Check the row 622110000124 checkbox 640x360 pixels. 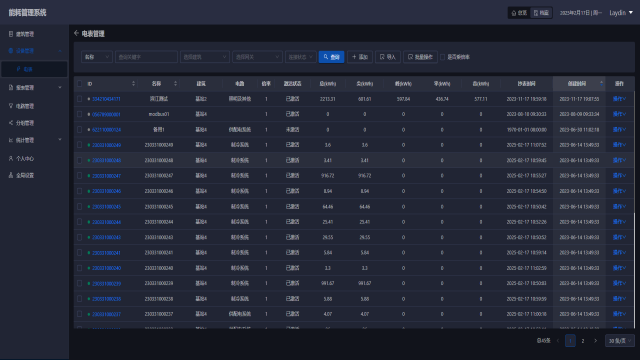click(x=80, y=129)
